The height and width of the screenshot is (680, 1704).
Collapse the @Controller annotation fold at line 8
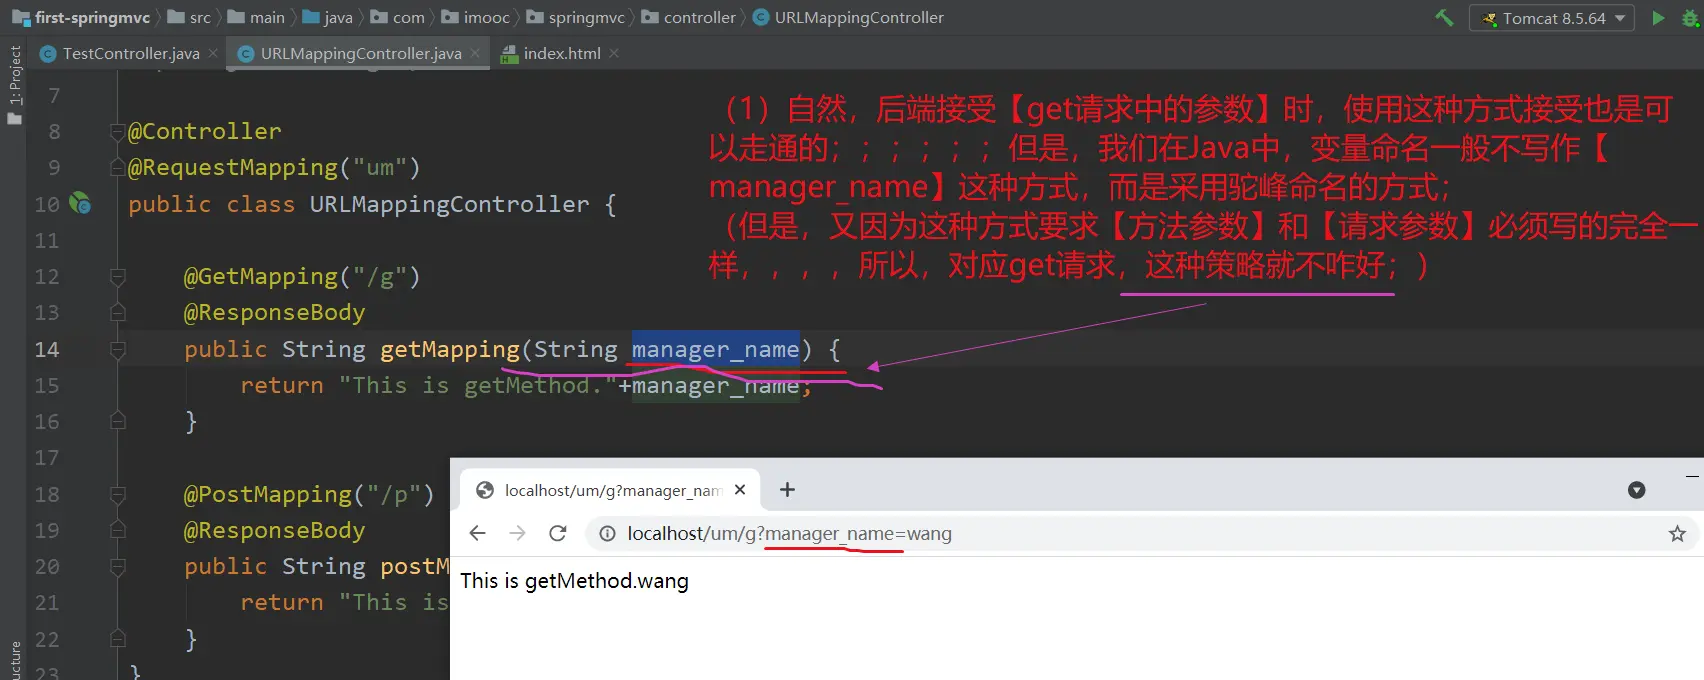tap(117, 131)
